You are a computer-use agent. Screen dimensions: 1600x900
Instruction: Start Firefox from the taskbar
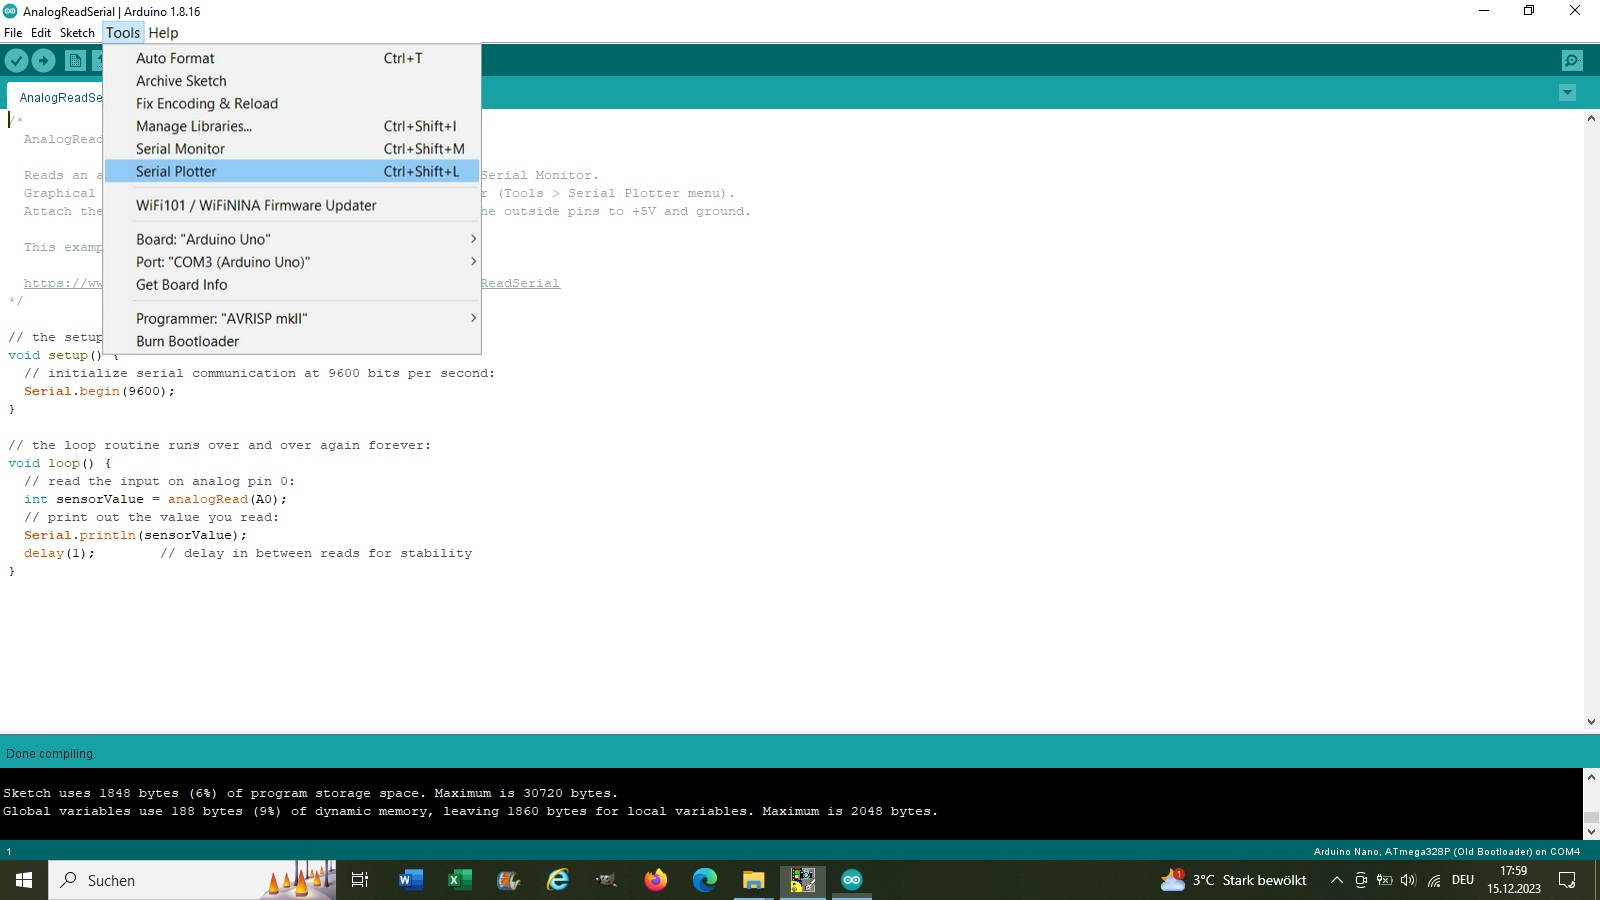point(657,880)
